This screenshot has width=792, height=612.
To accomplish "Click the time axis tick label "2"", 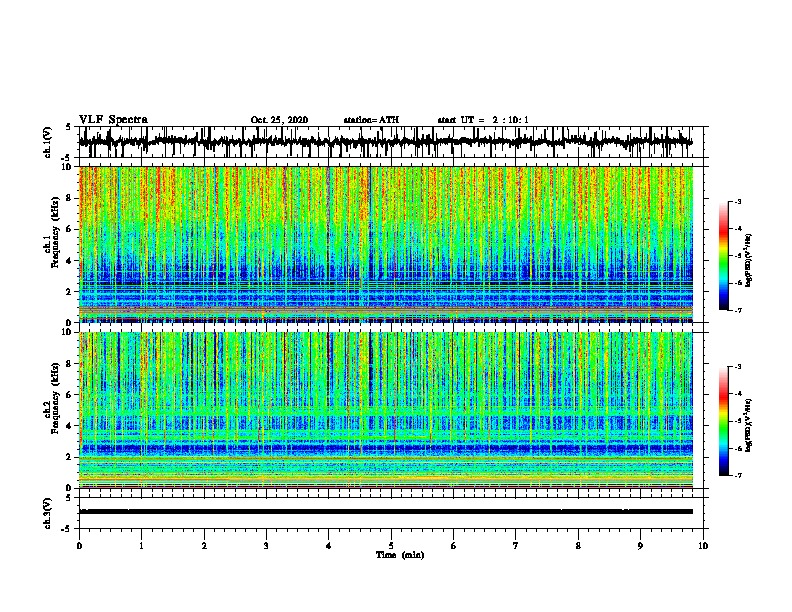I will (x=204, y=546).
